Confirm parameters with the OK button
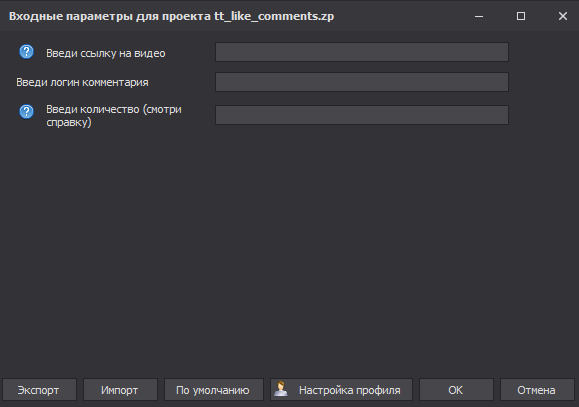The height and width of the screenshot is (407, 579). [x=456, y=390]
